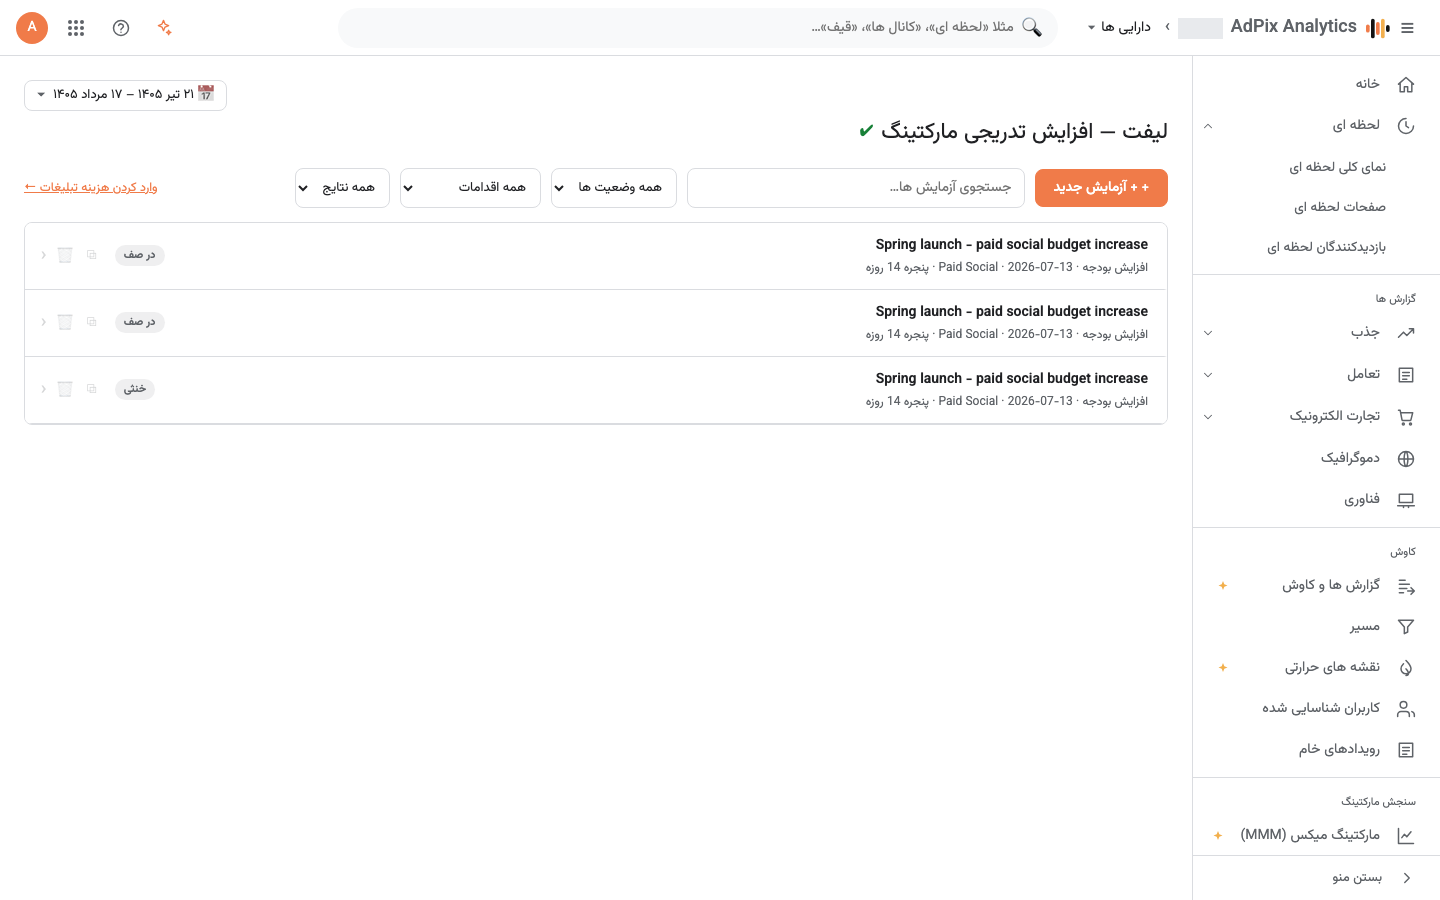Screen dimensions: 1440x900
Task: Open the apps grid launcher
Action: pyautogui.click(x=76, y=28)
